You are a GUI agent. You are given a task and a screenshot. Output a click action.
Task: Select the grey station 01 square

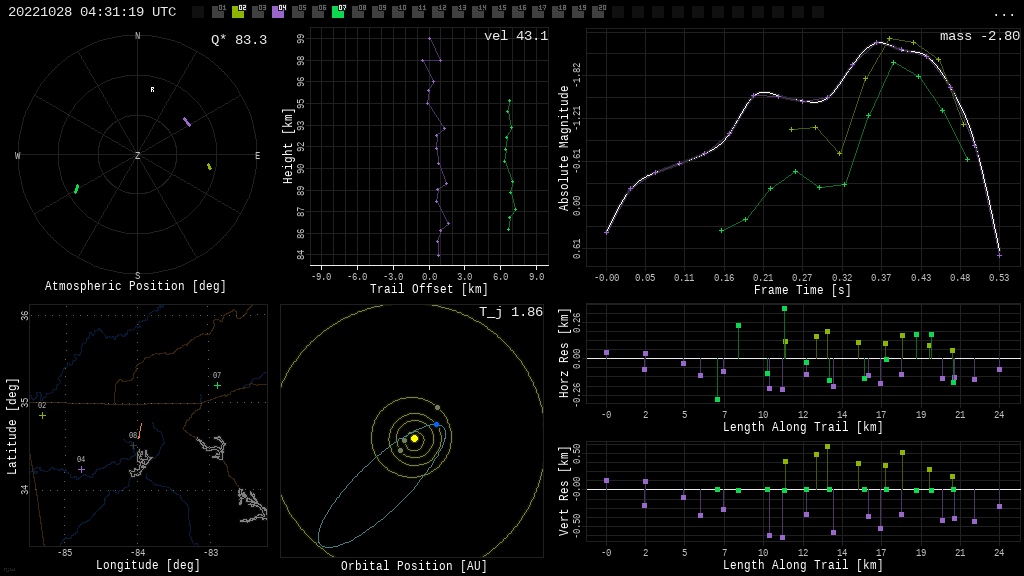218,12
